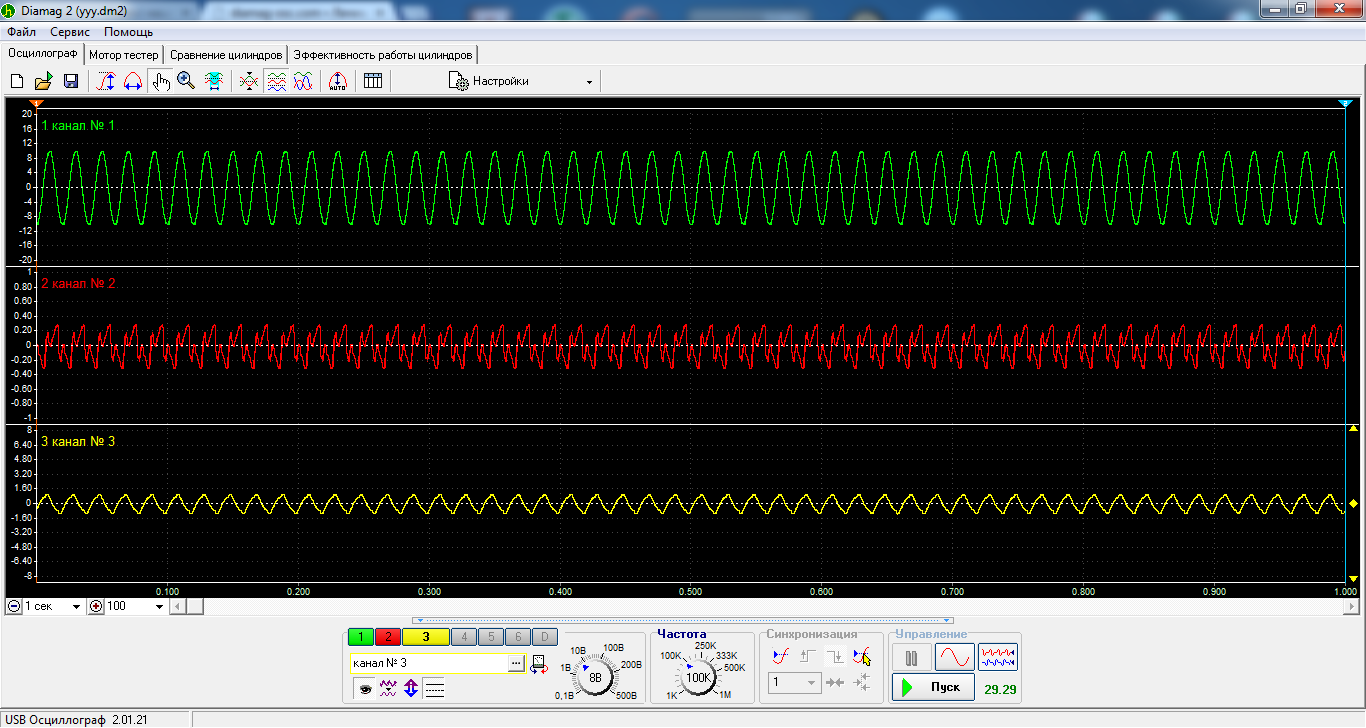Open the Помощь menu

click(128, 32)
